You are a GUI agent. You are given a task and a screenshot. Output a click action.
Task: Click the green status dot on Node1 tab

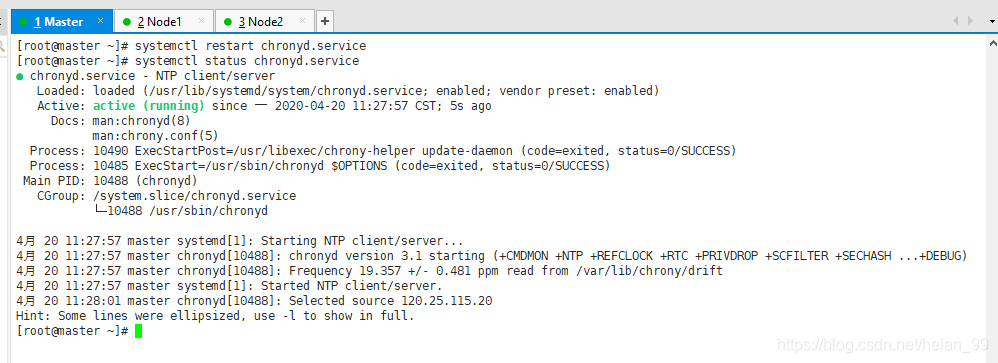(x=126, y=22)
